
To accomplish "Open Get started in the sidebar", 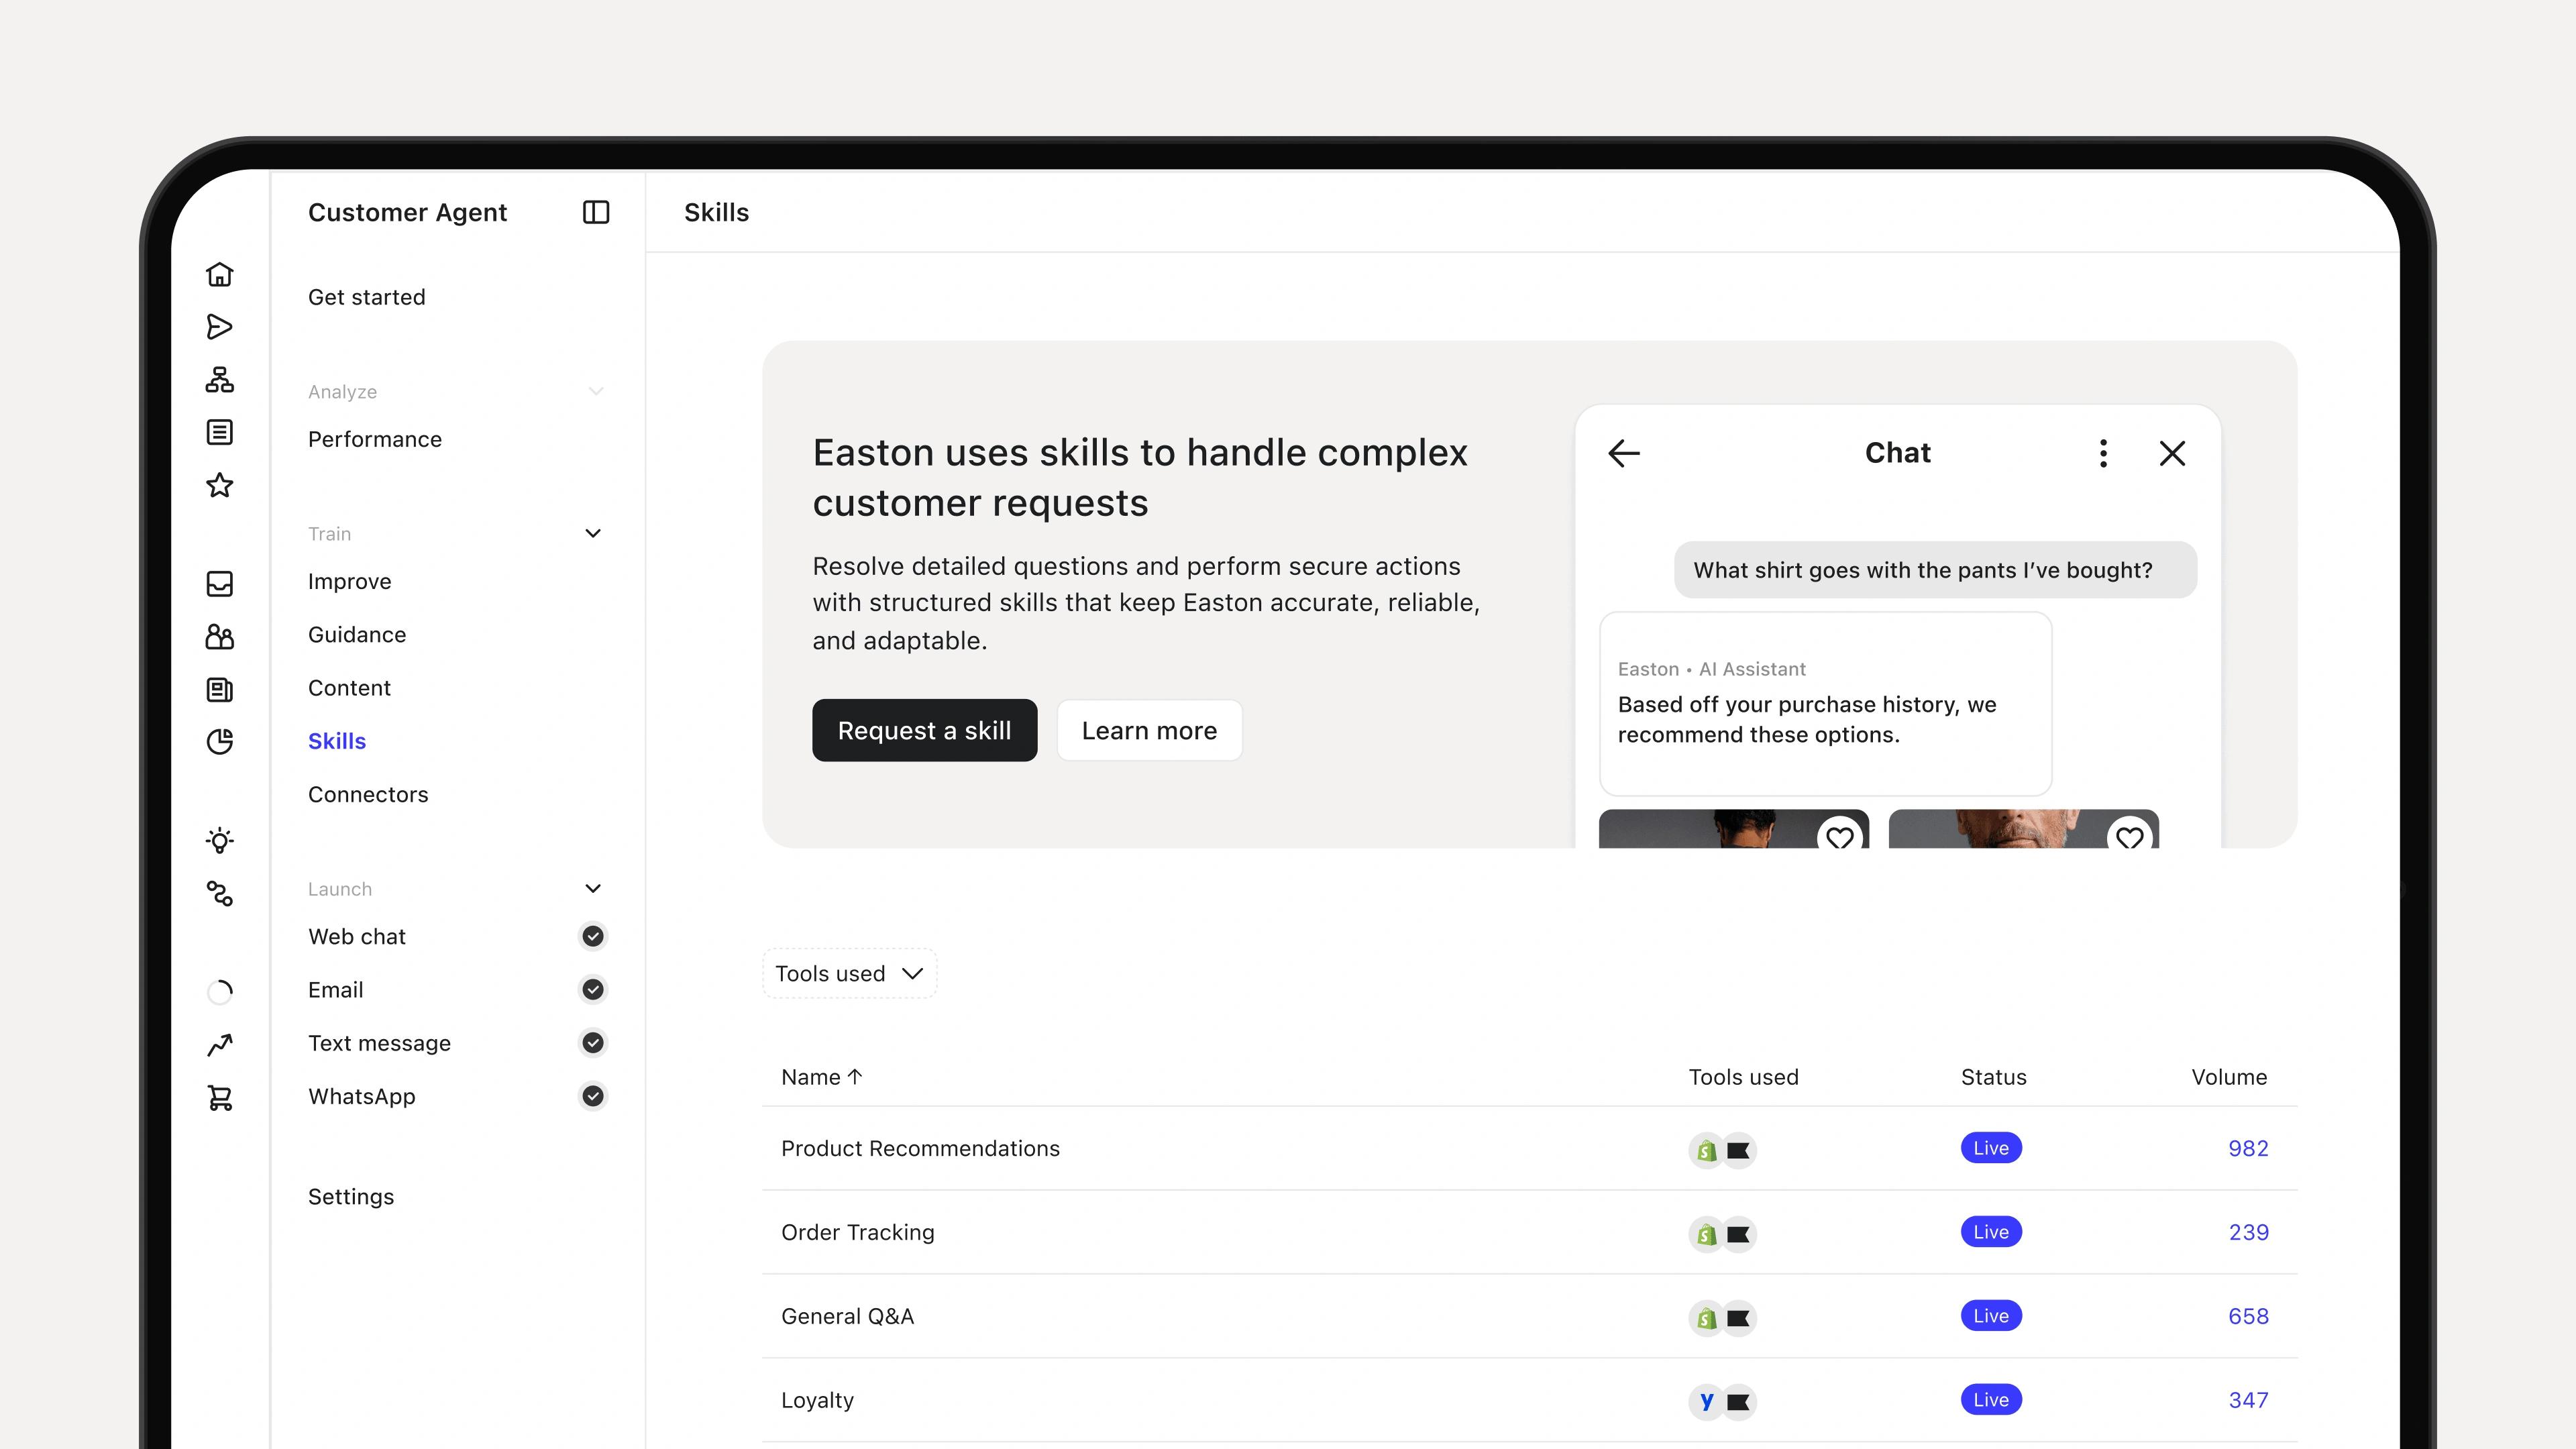I will 366,297.
